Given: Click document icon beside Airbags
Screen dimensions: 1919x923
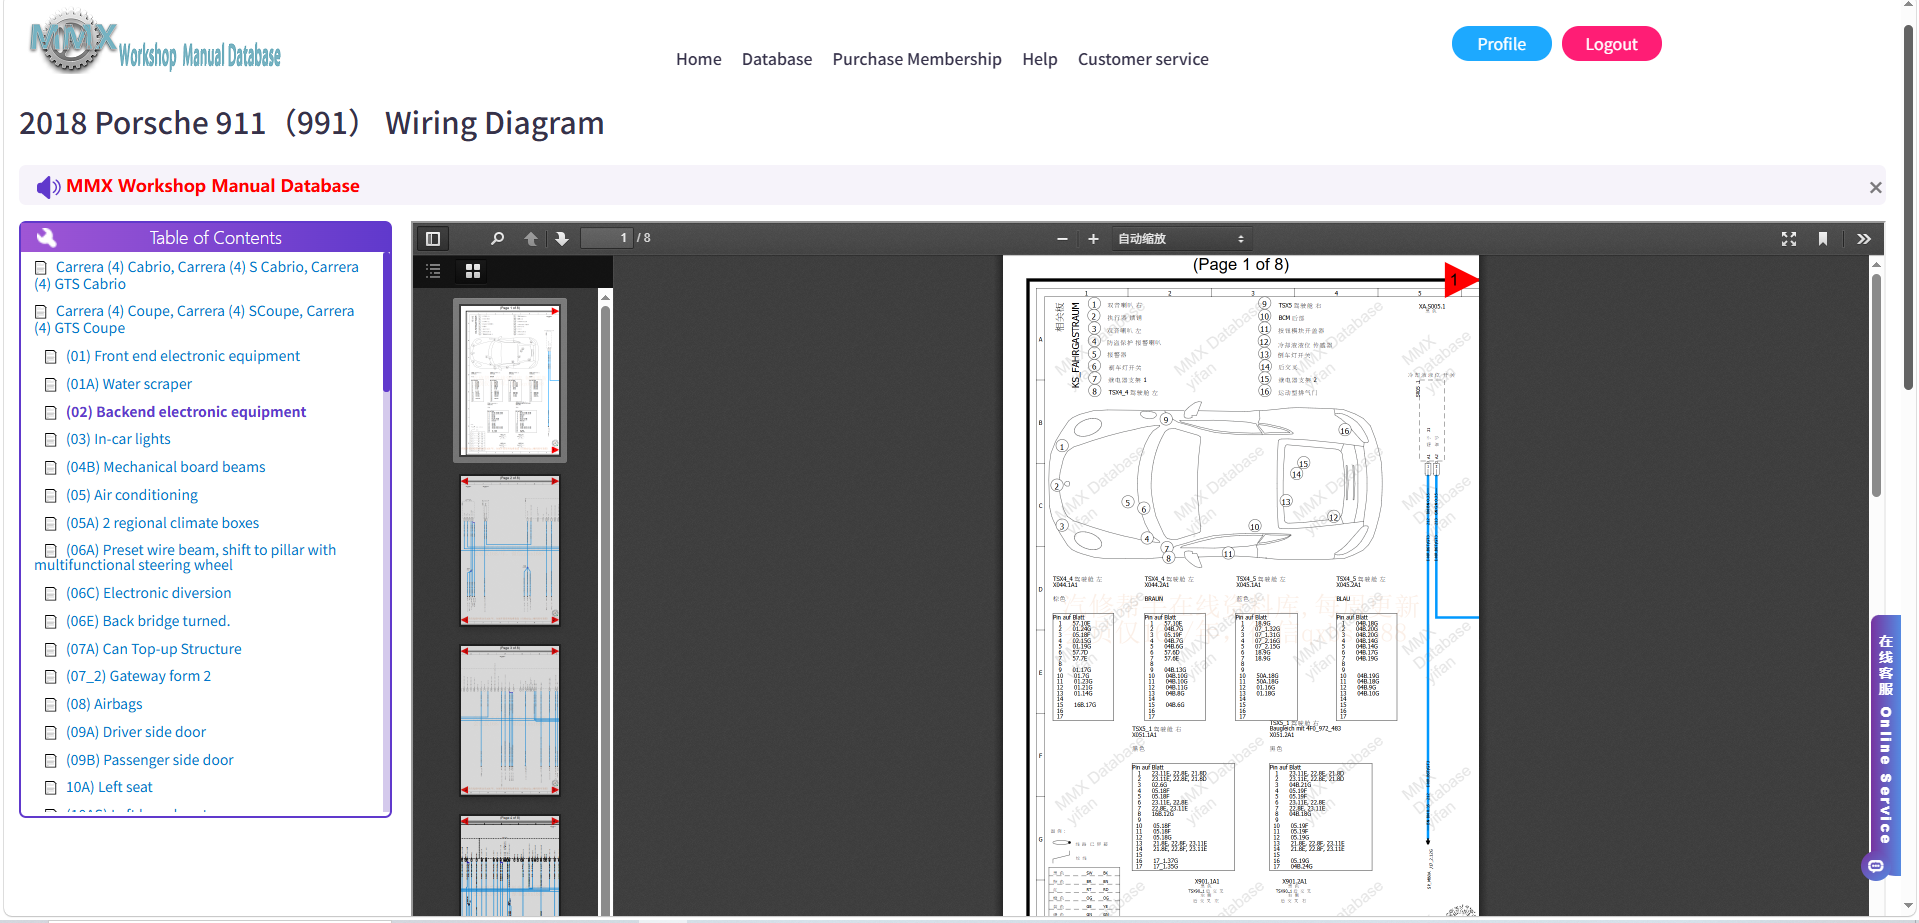Looking at the screenshot, I should 50,705.
